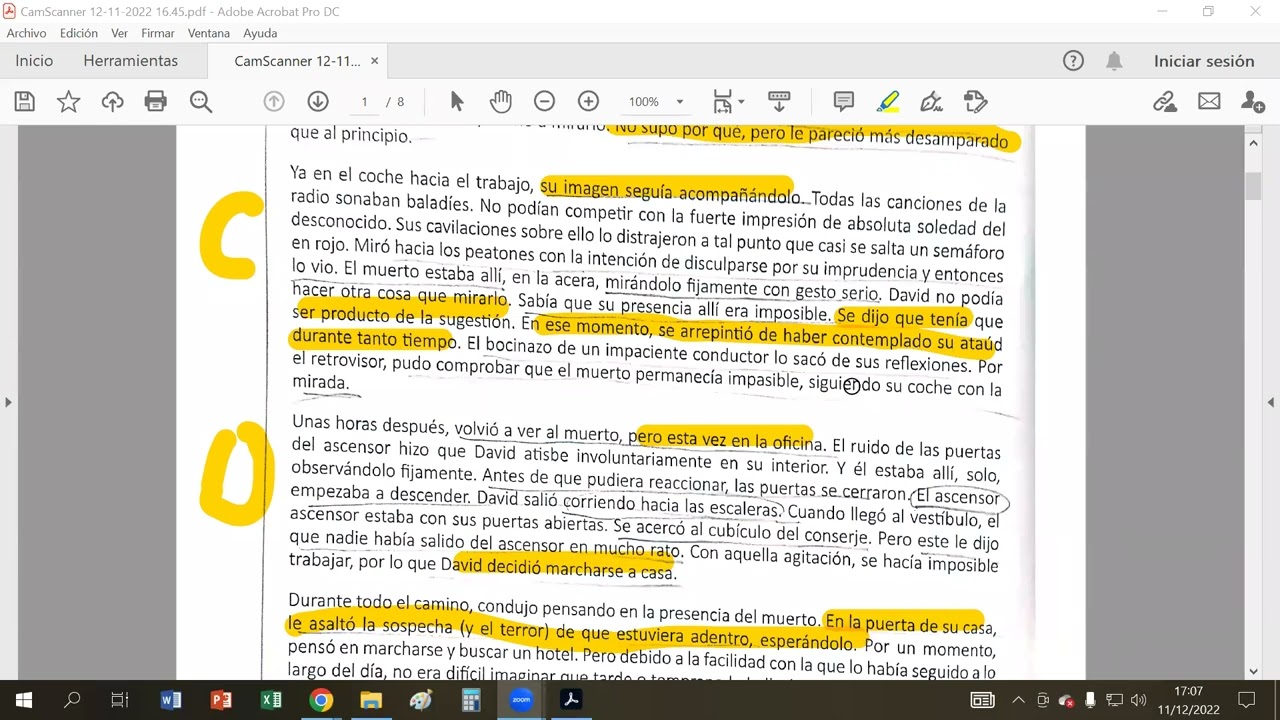Open the stamp tool icon
1280x720 pixels.
pyautogui.click(x=975, y=101)
